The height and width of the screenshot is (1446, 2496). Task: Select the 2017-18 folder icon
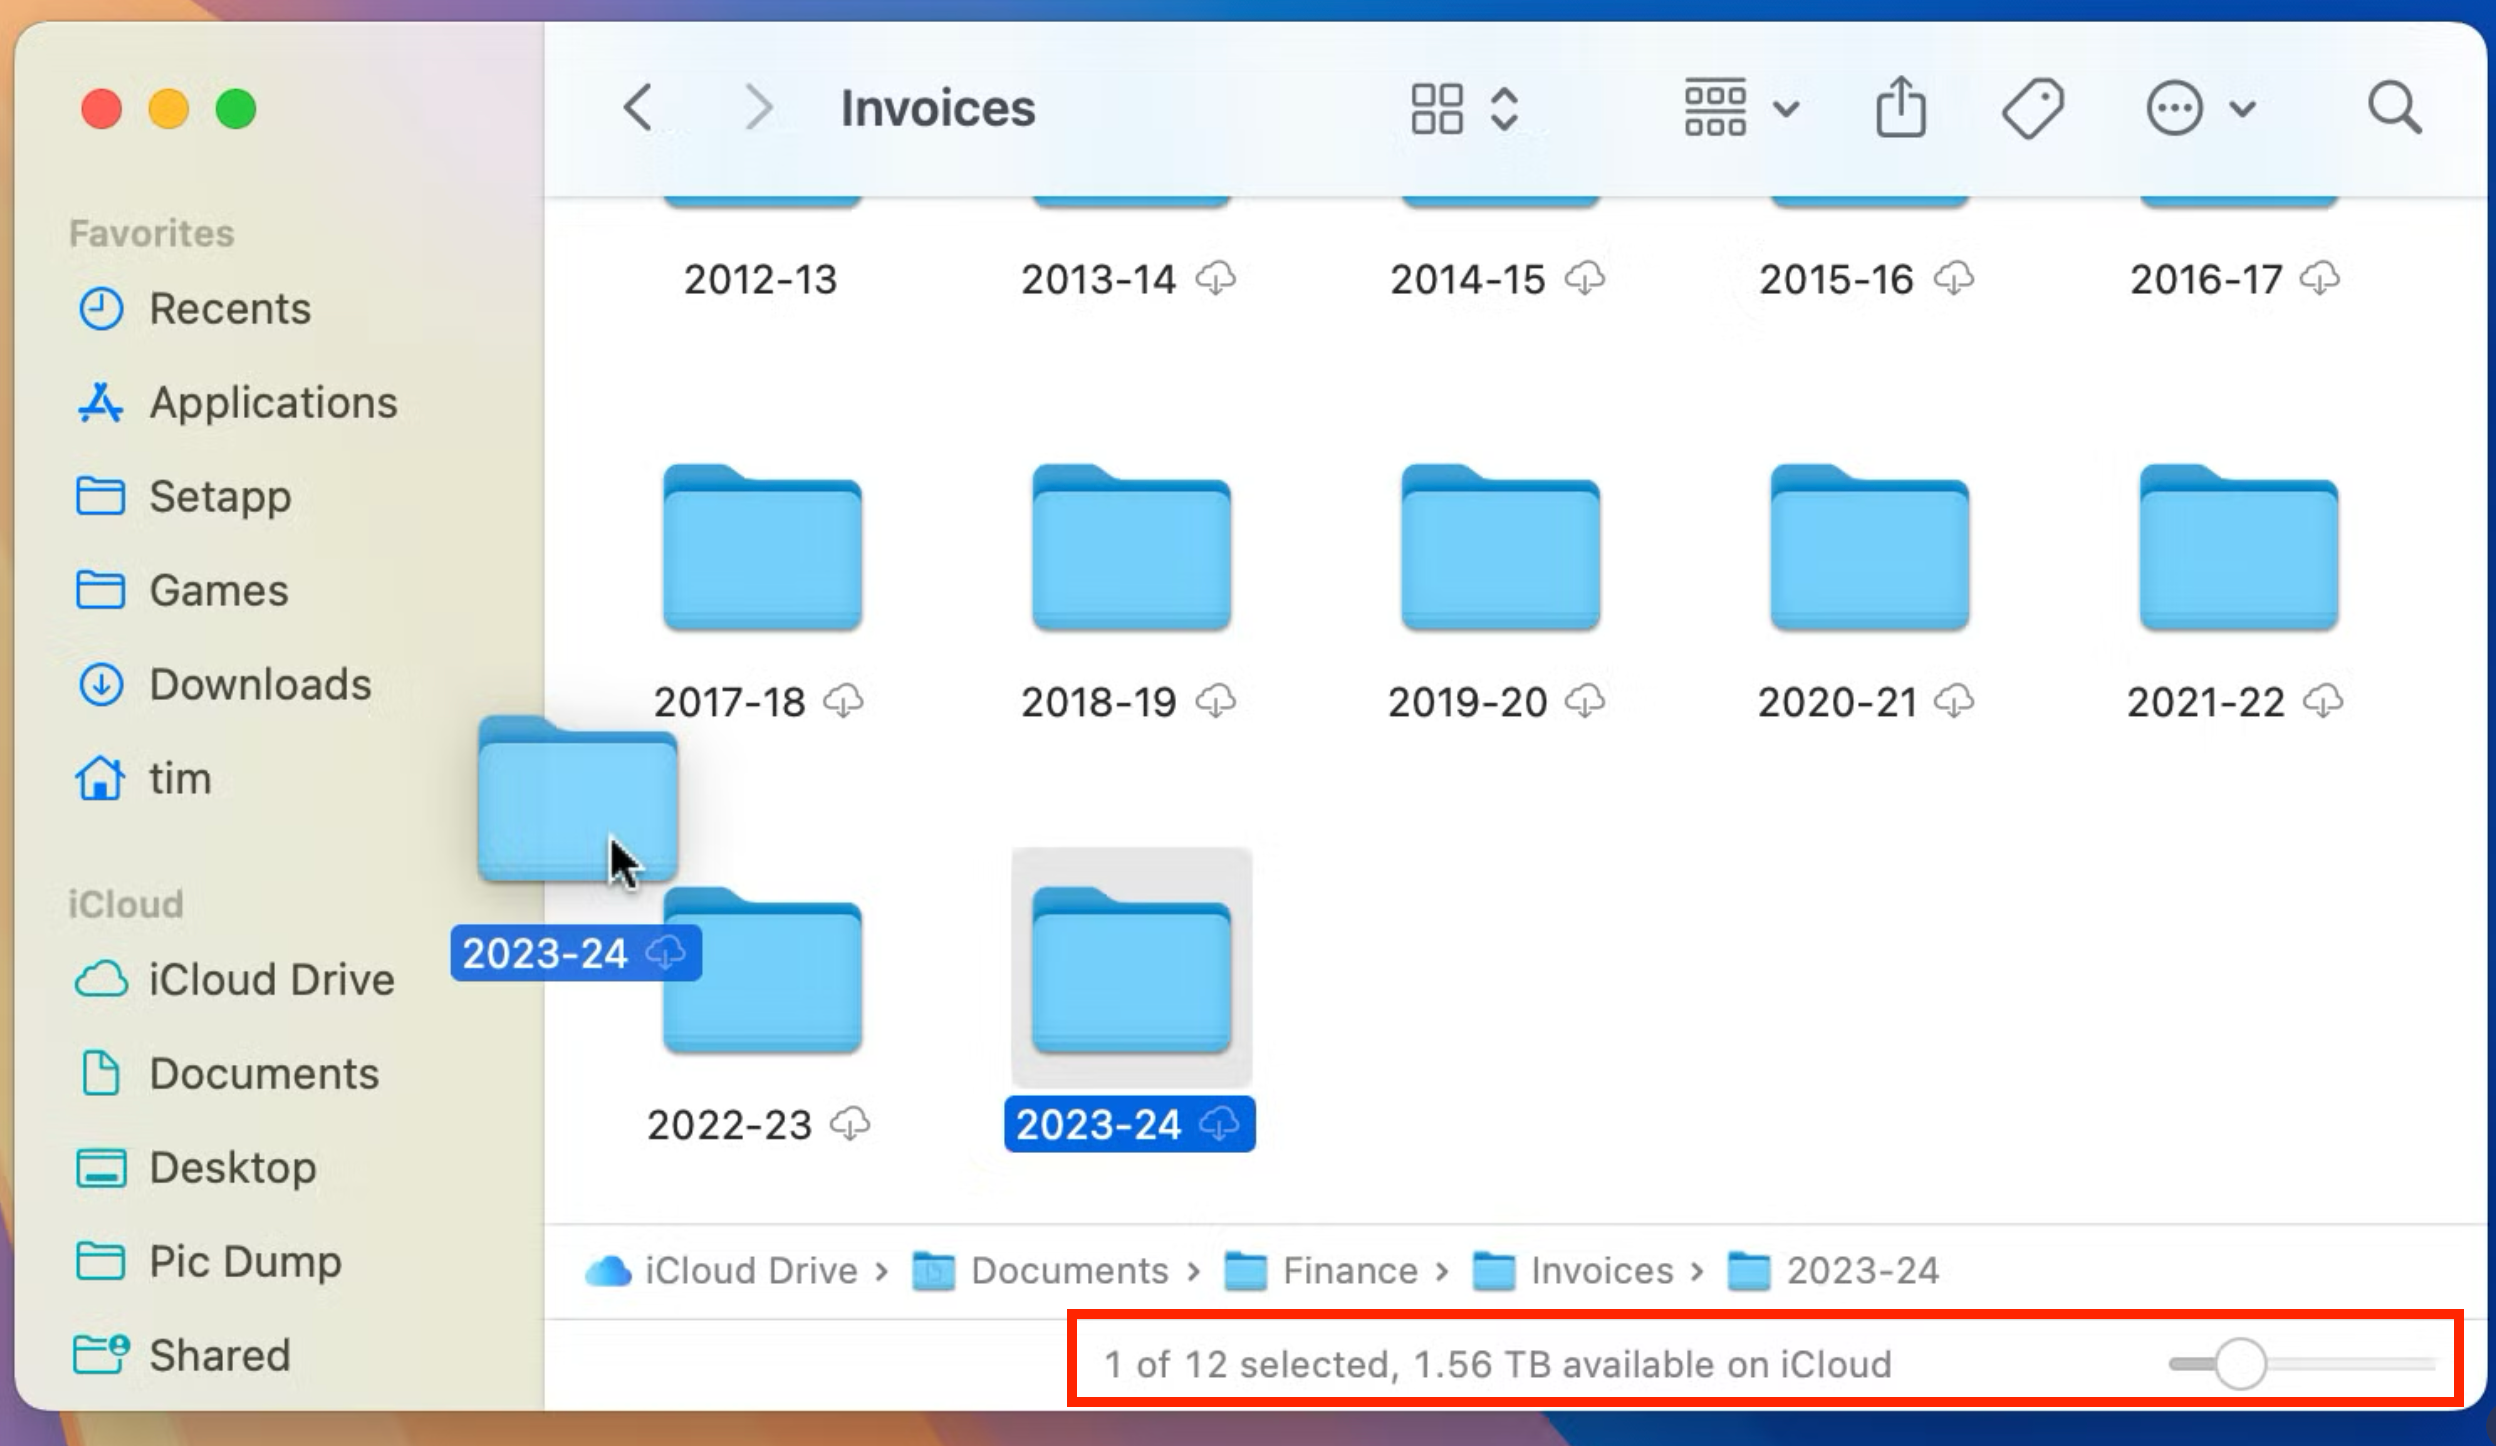coord(762,547)
